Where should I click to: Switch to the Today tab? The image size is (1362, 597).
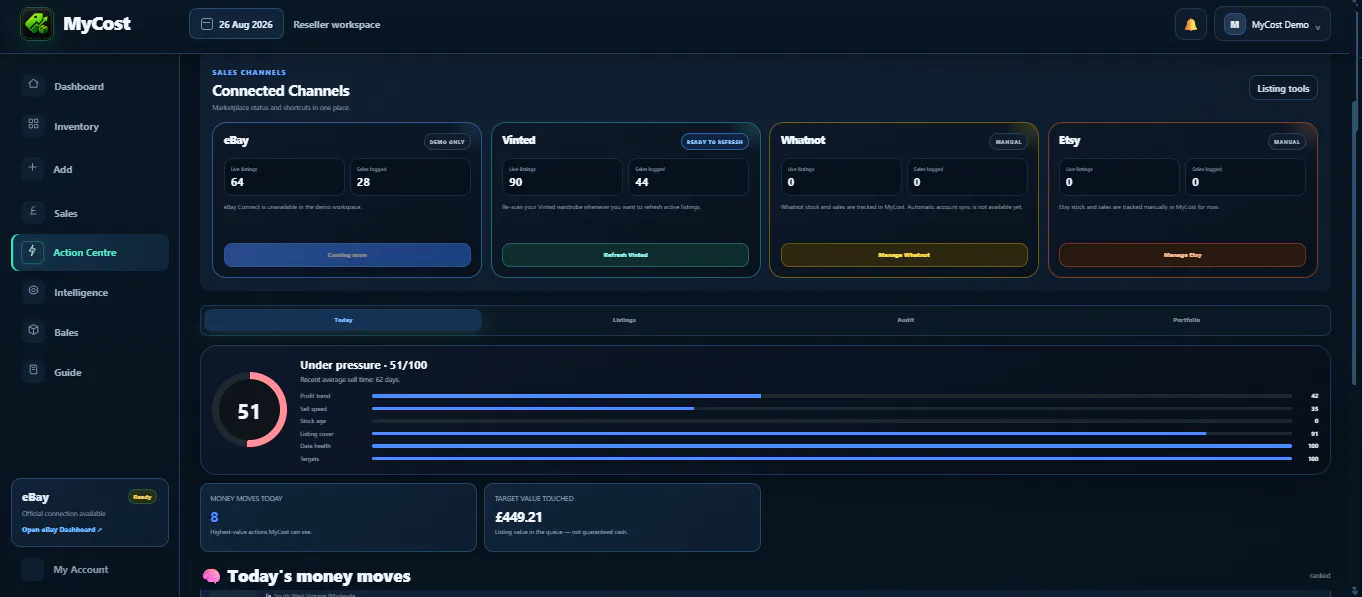point(343,320)
